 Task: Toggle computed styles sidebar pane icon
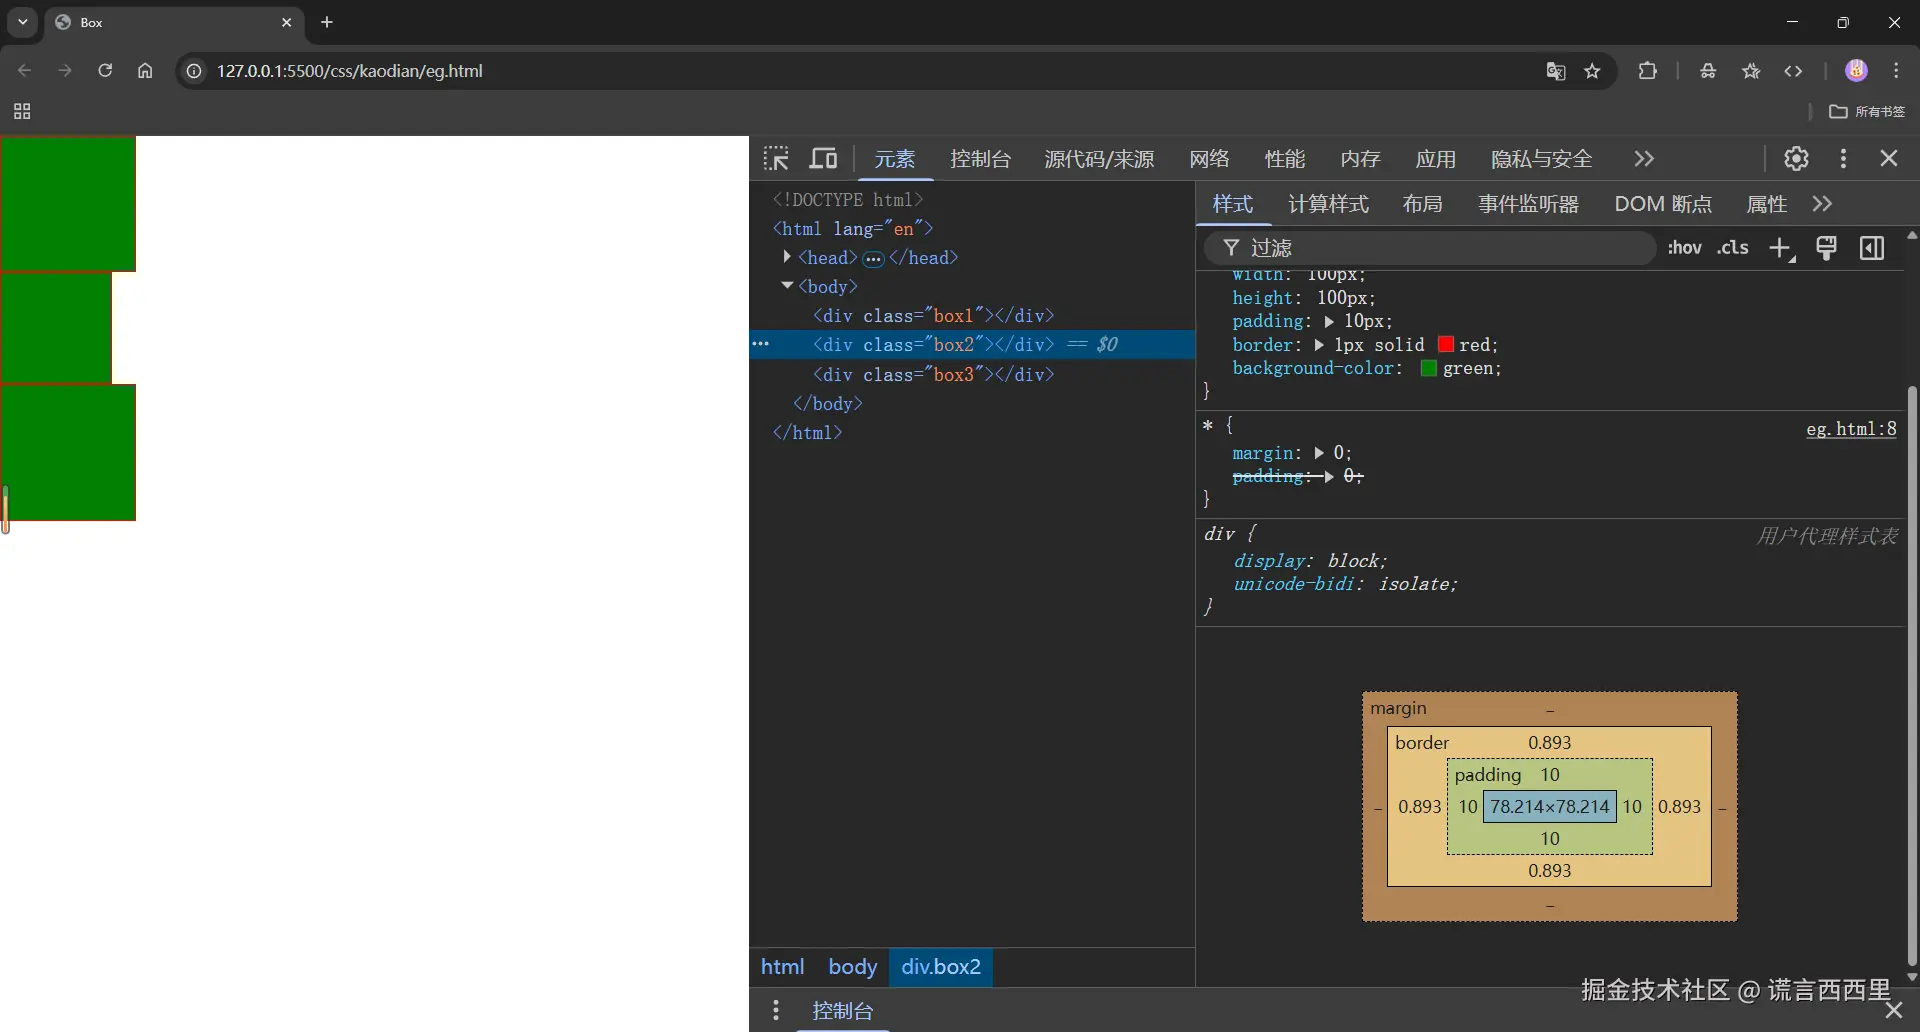click(x=1872, y=249)
